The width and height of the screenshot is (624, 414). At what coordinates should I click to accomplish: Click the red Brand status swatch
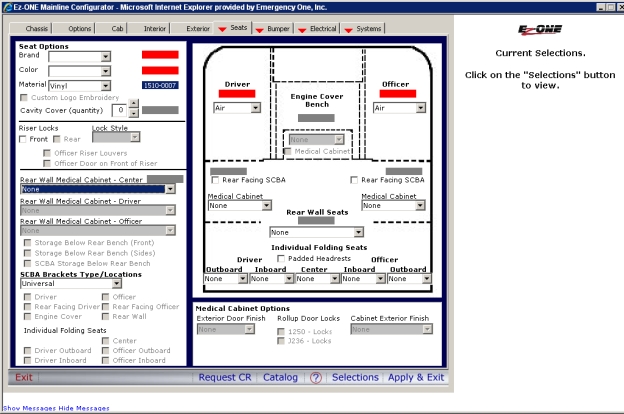click(x=160, y=55)
